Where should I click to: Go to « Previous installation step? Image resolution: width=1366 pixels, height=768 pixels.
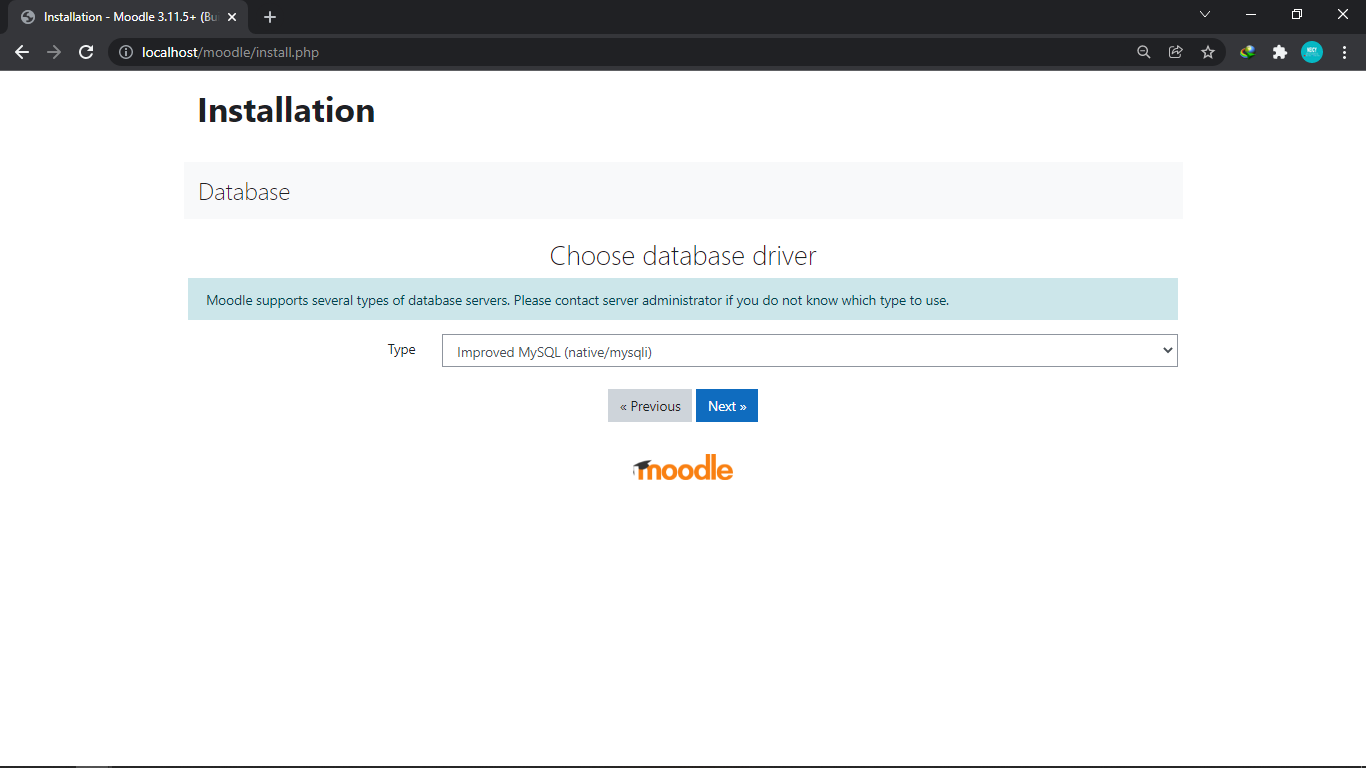[650, 406]
